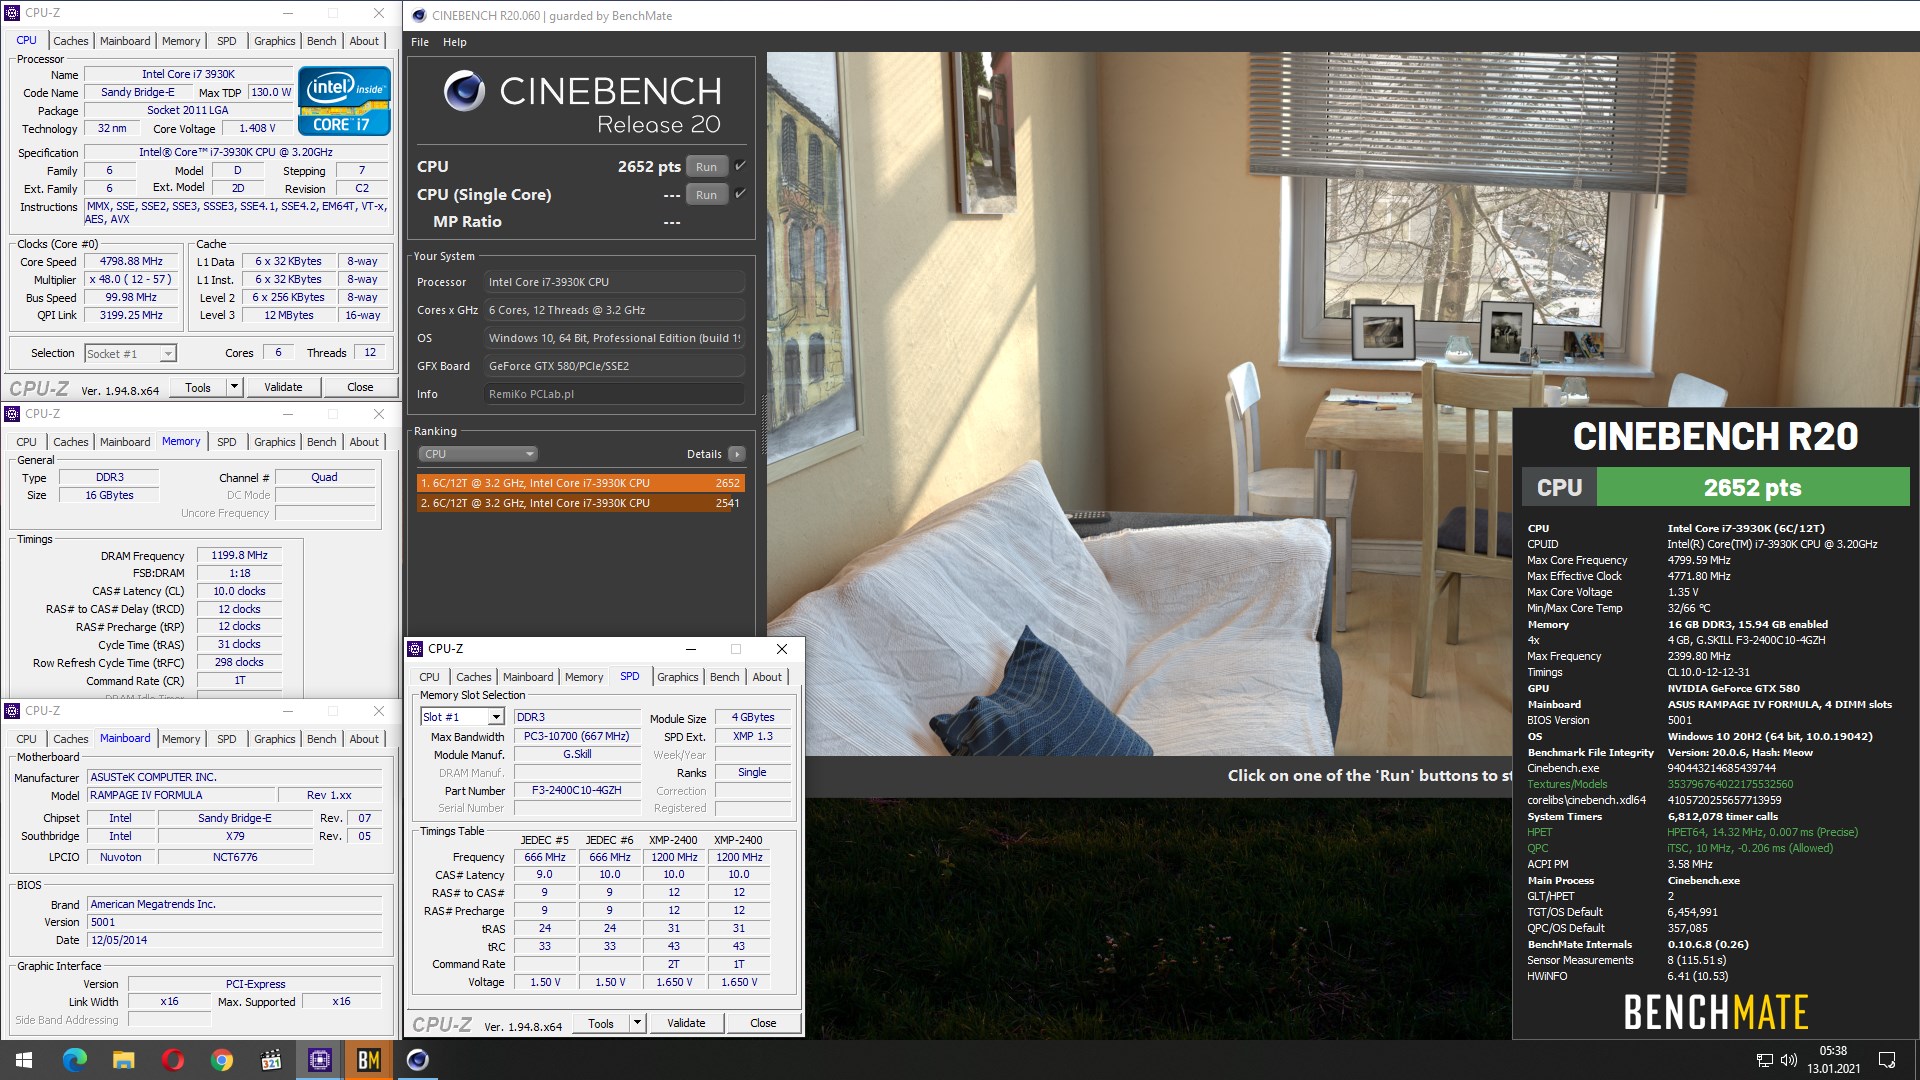Click the 4798.88 MHz core speed value
This screenshot has width=1920, height=1080.
coord(131,261)
